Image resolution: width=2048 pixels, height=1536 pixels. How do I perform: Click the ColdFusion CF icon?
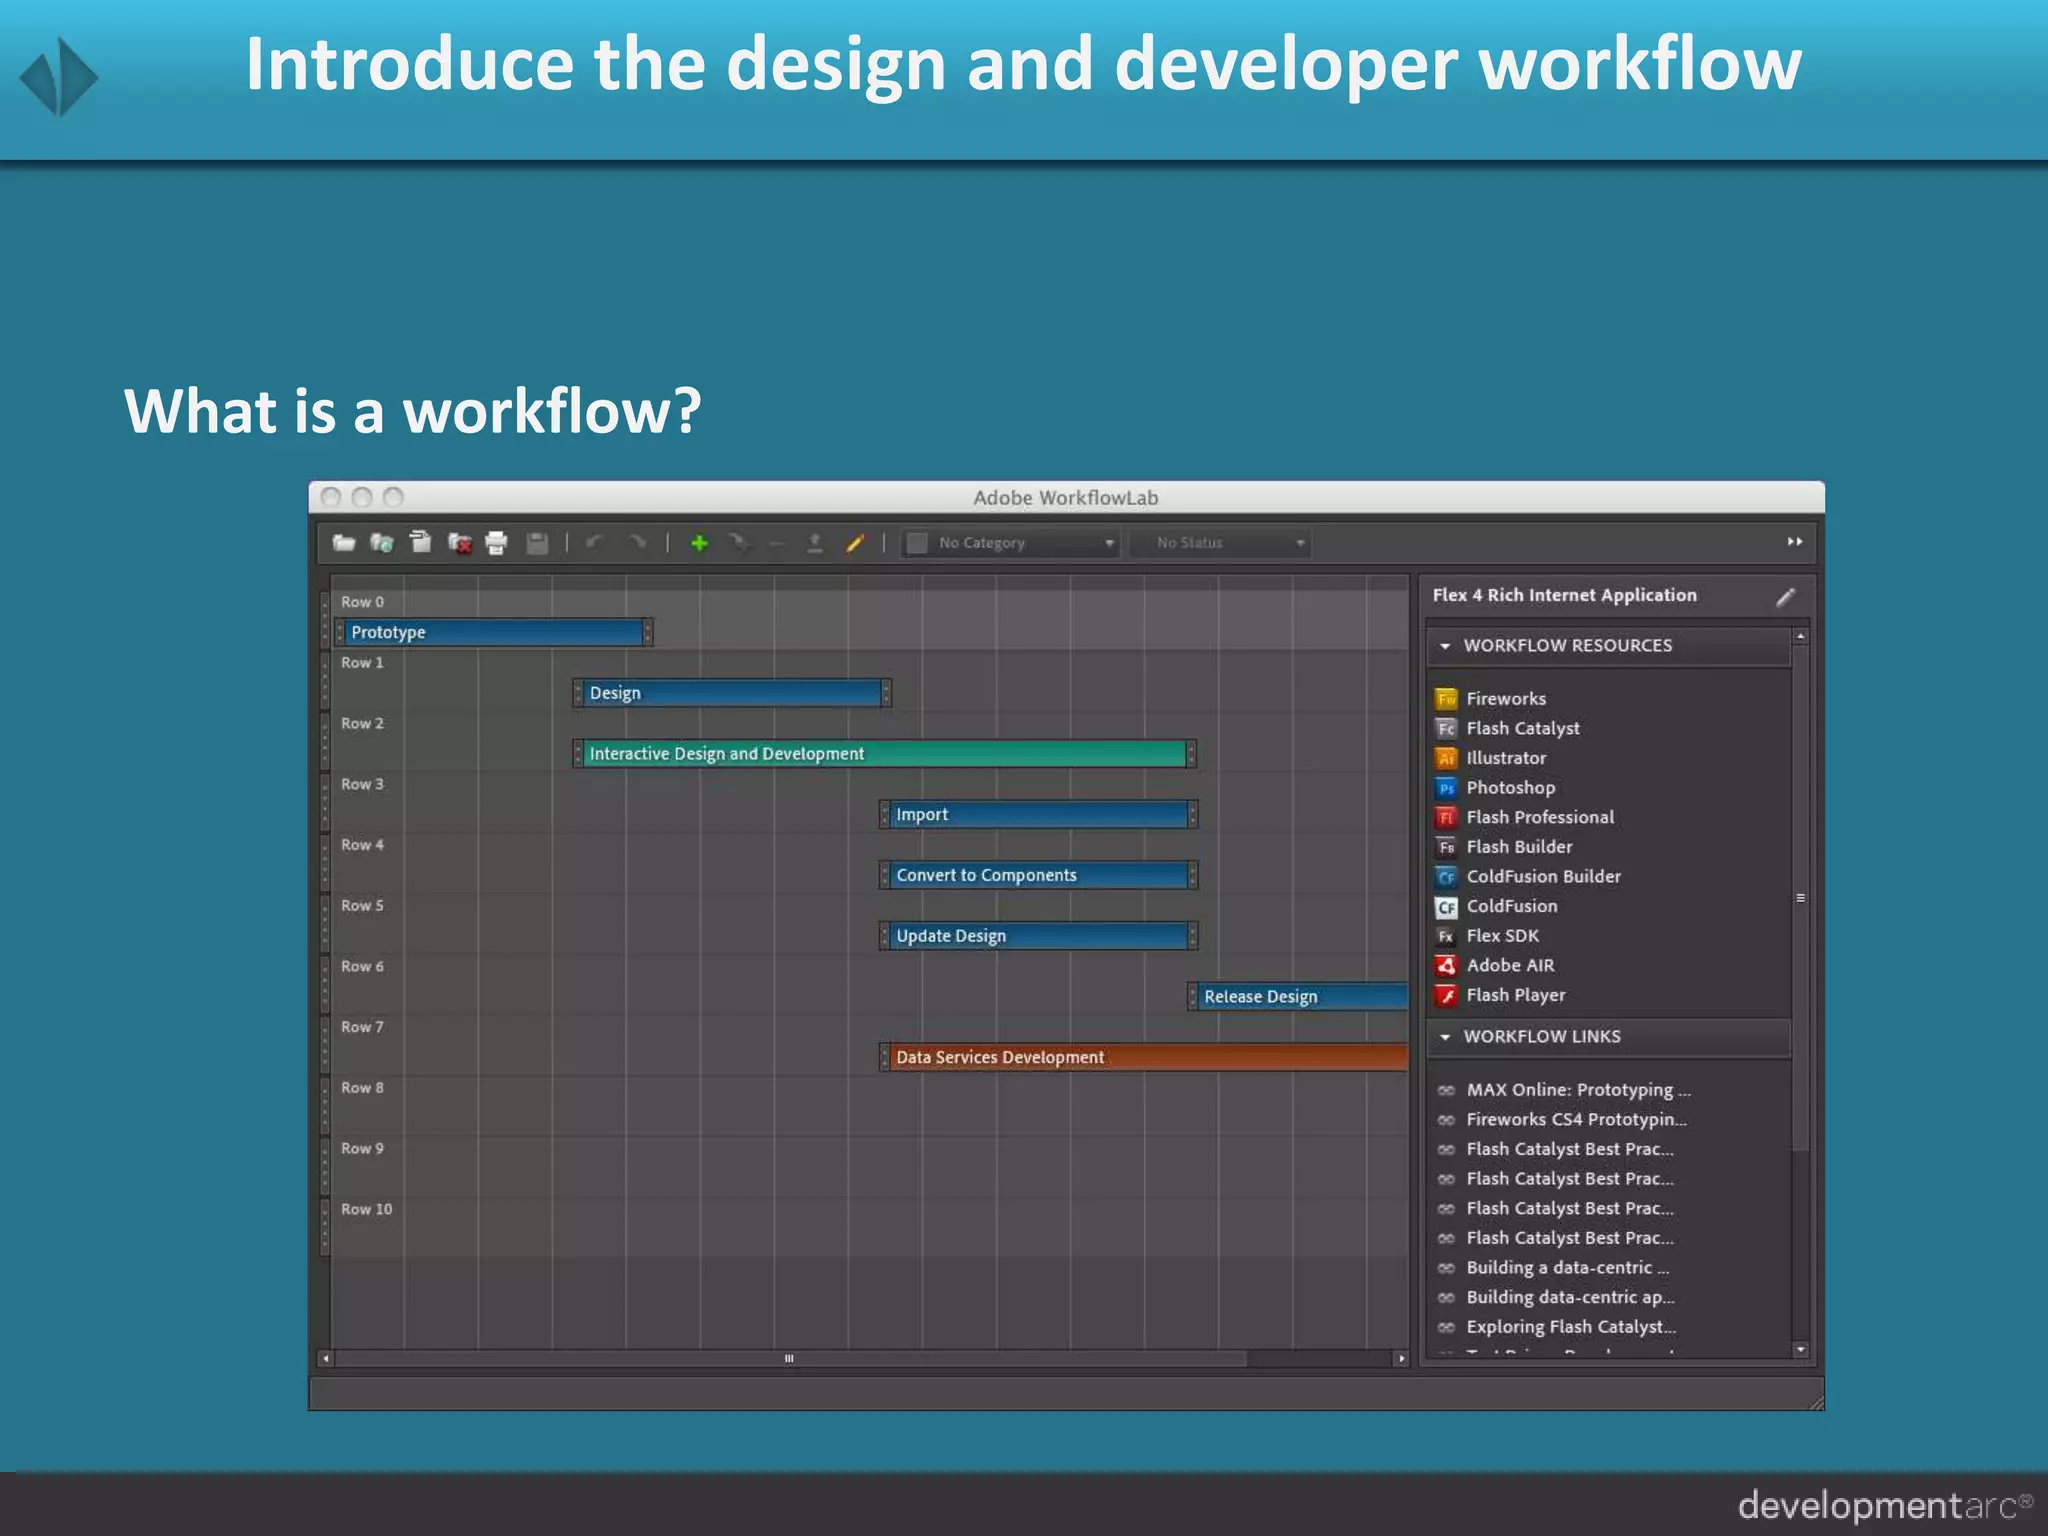[1446, 907]
